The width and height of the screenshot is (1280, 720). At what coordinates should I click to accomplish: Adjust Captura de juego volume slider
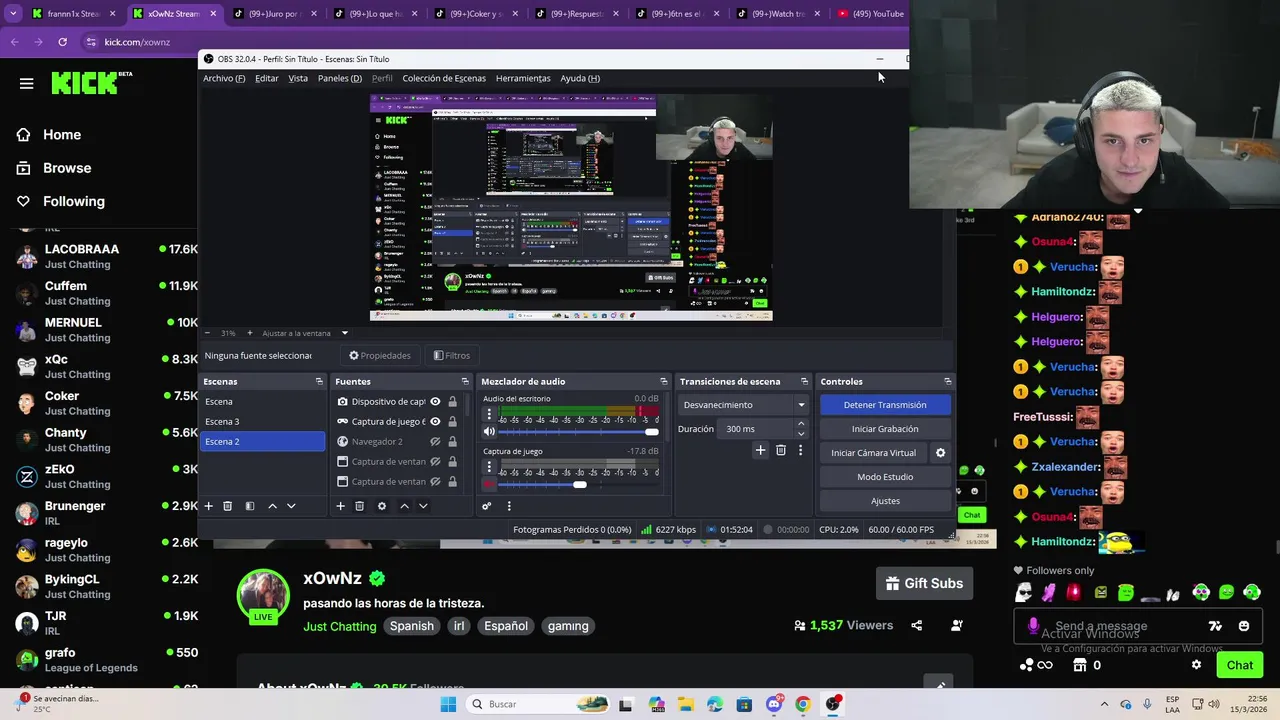pos(580,485)
